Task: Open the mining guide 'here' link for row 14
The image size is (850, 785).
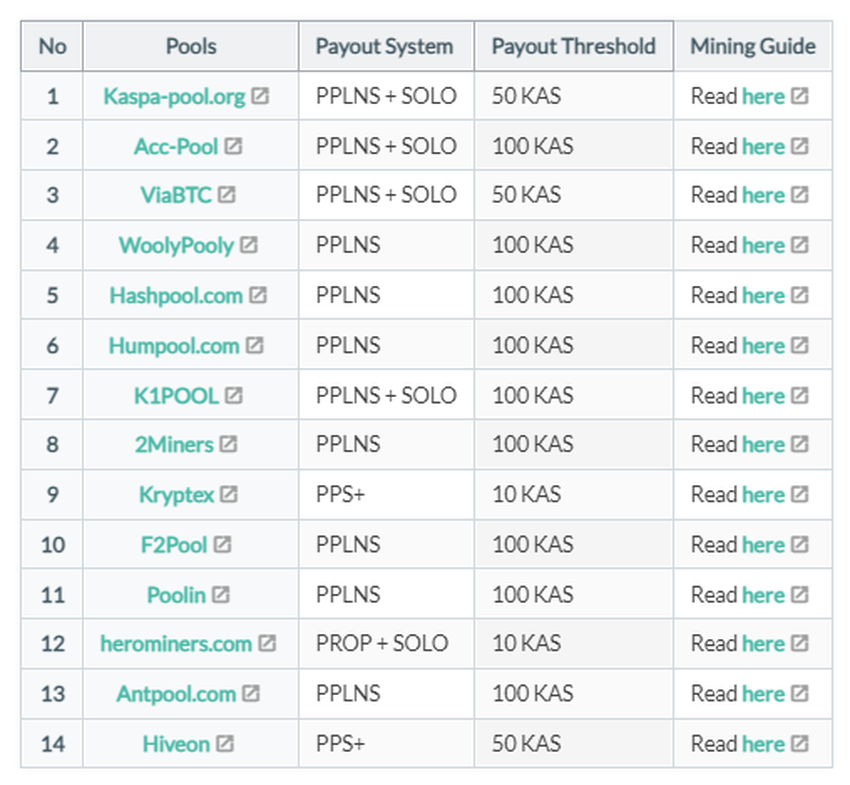Action: (x=763, y=744)
